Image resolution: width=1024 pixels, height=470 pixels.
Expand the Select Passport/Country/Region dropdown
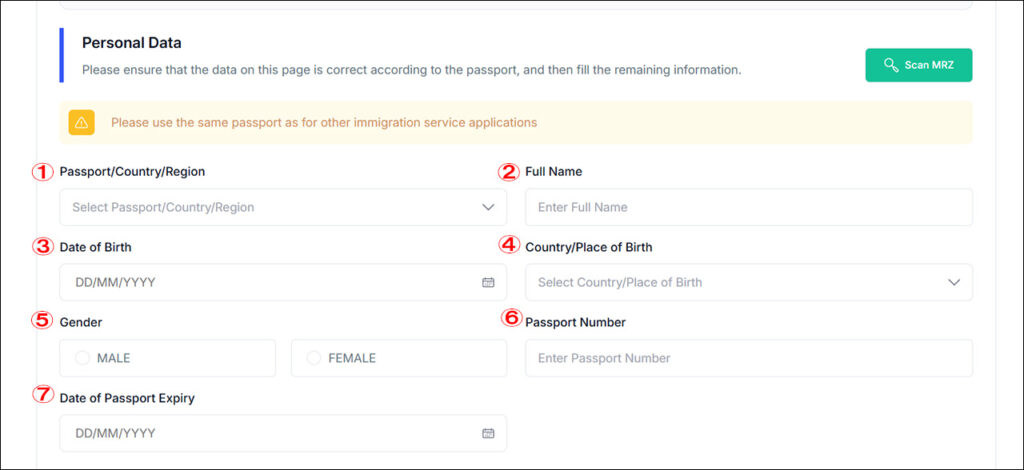[283, 208]
